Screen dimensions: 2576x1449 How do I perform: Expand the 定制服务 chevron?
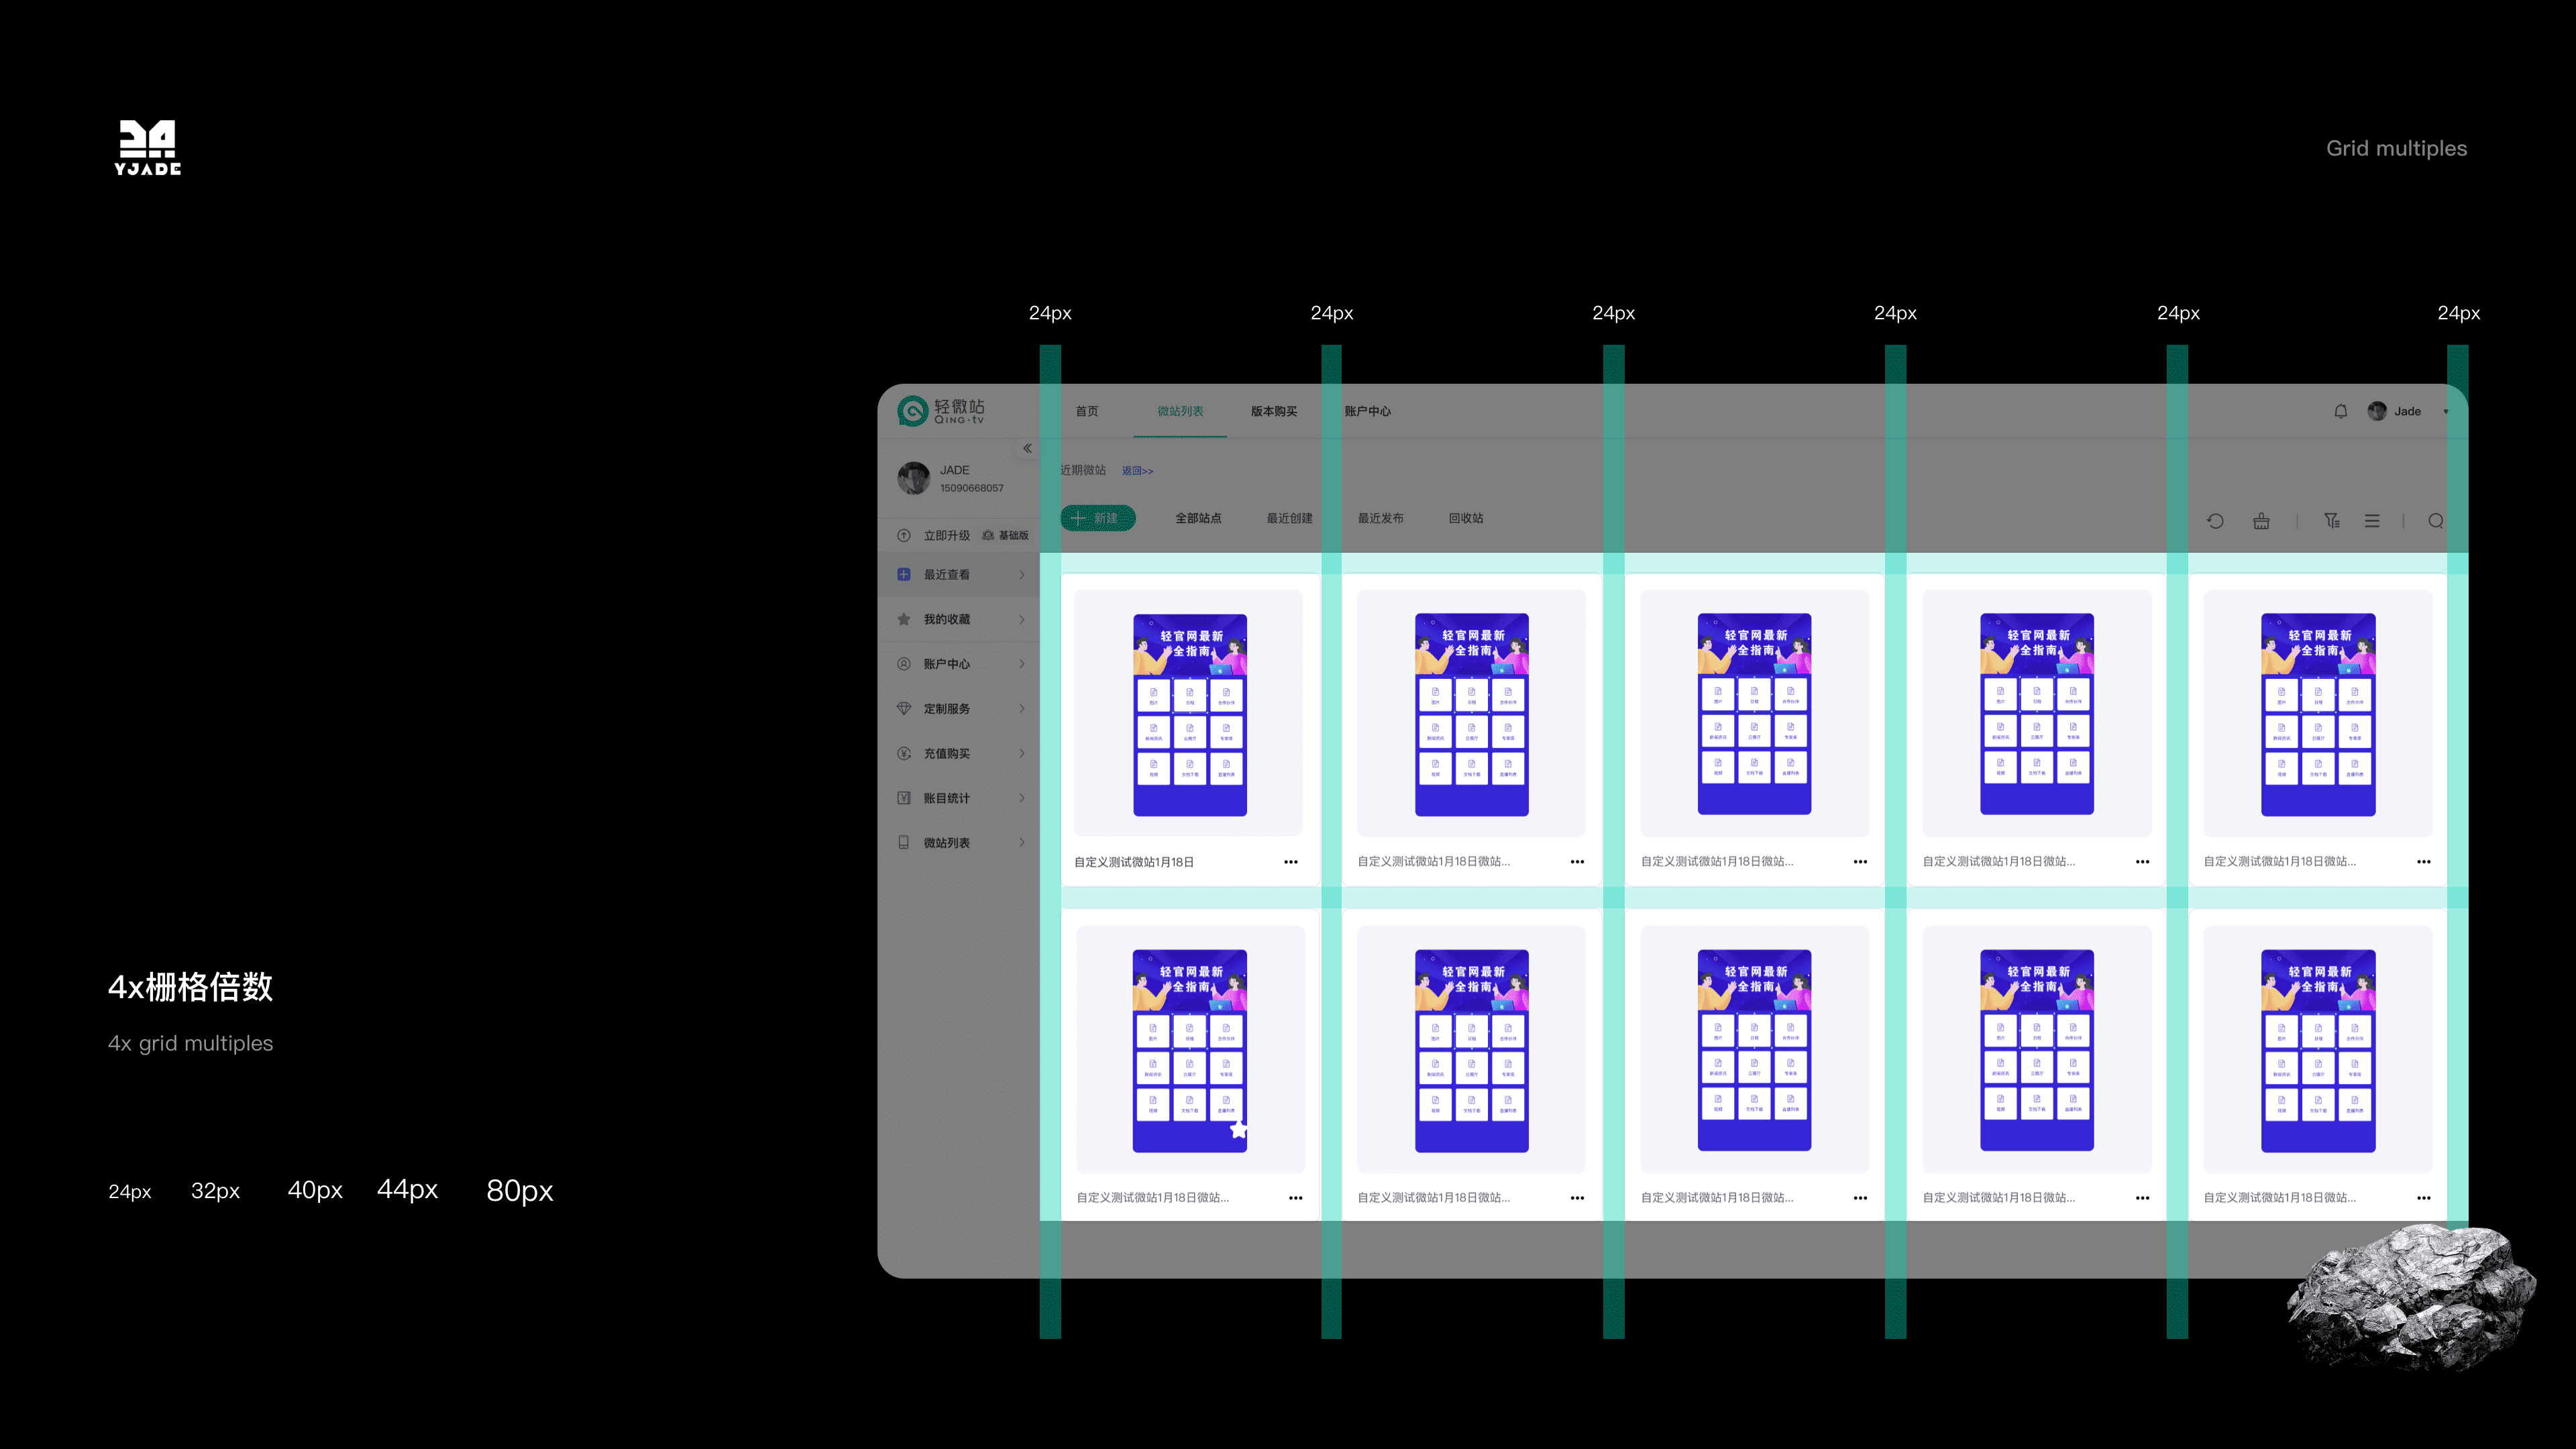[x=1022, y=709]
